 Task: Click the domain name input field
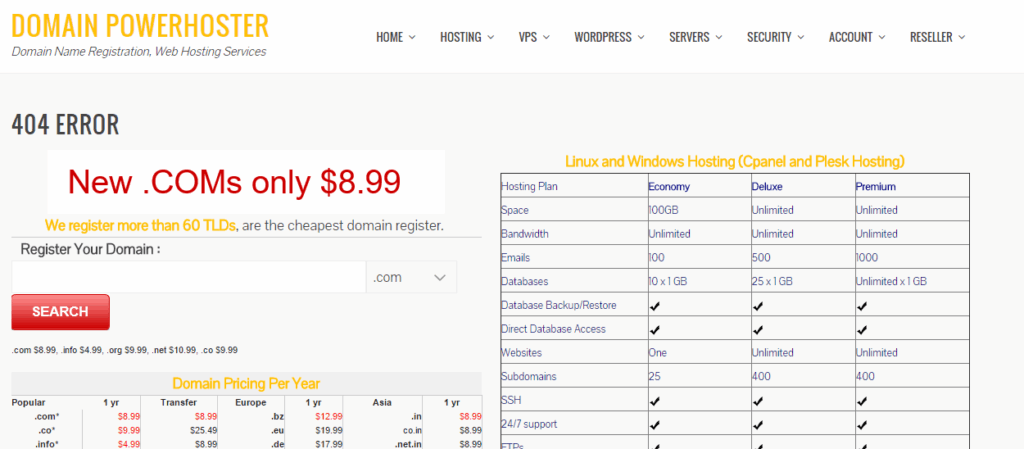click(188, 277)
